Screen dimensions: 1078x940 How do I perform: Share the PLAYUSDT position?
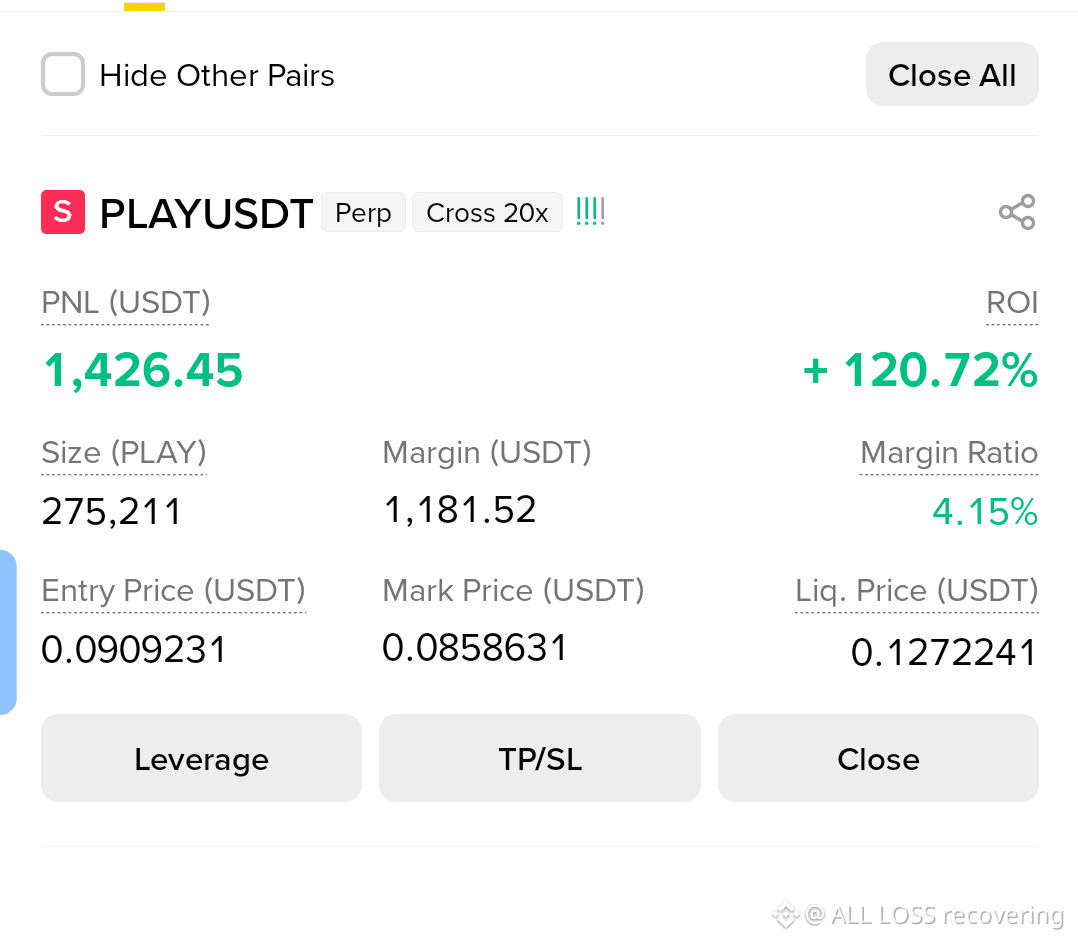pos(1017,212)
